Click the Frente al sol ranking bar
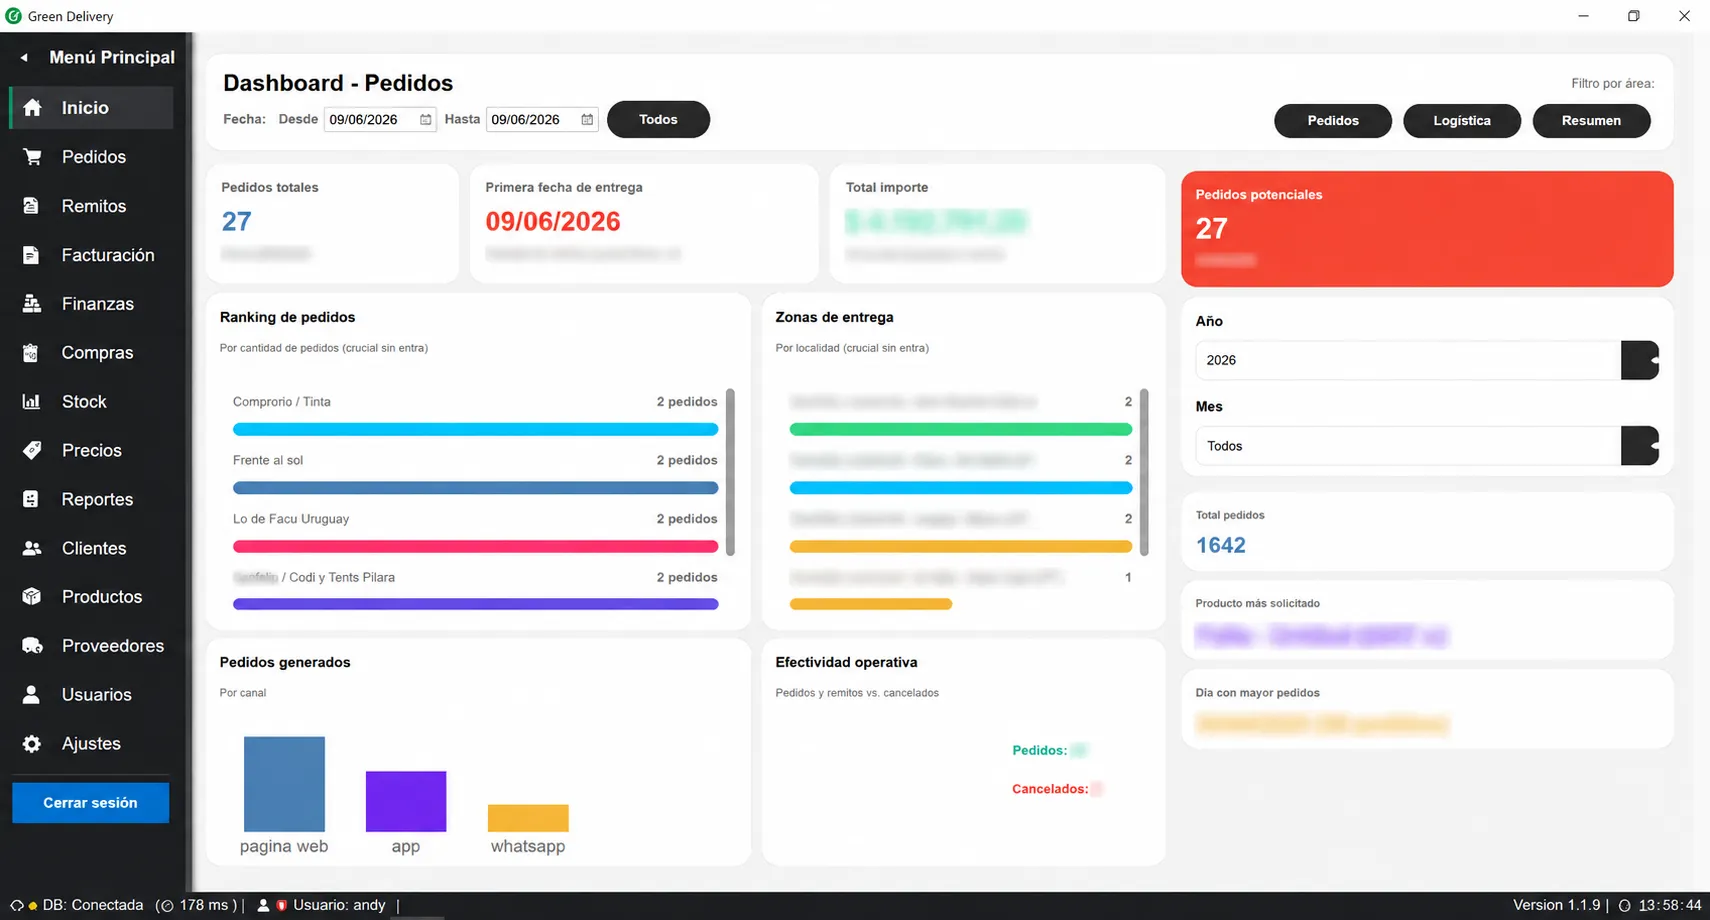This screenshot has height=920, width=1710. click(x=475, y=488)
